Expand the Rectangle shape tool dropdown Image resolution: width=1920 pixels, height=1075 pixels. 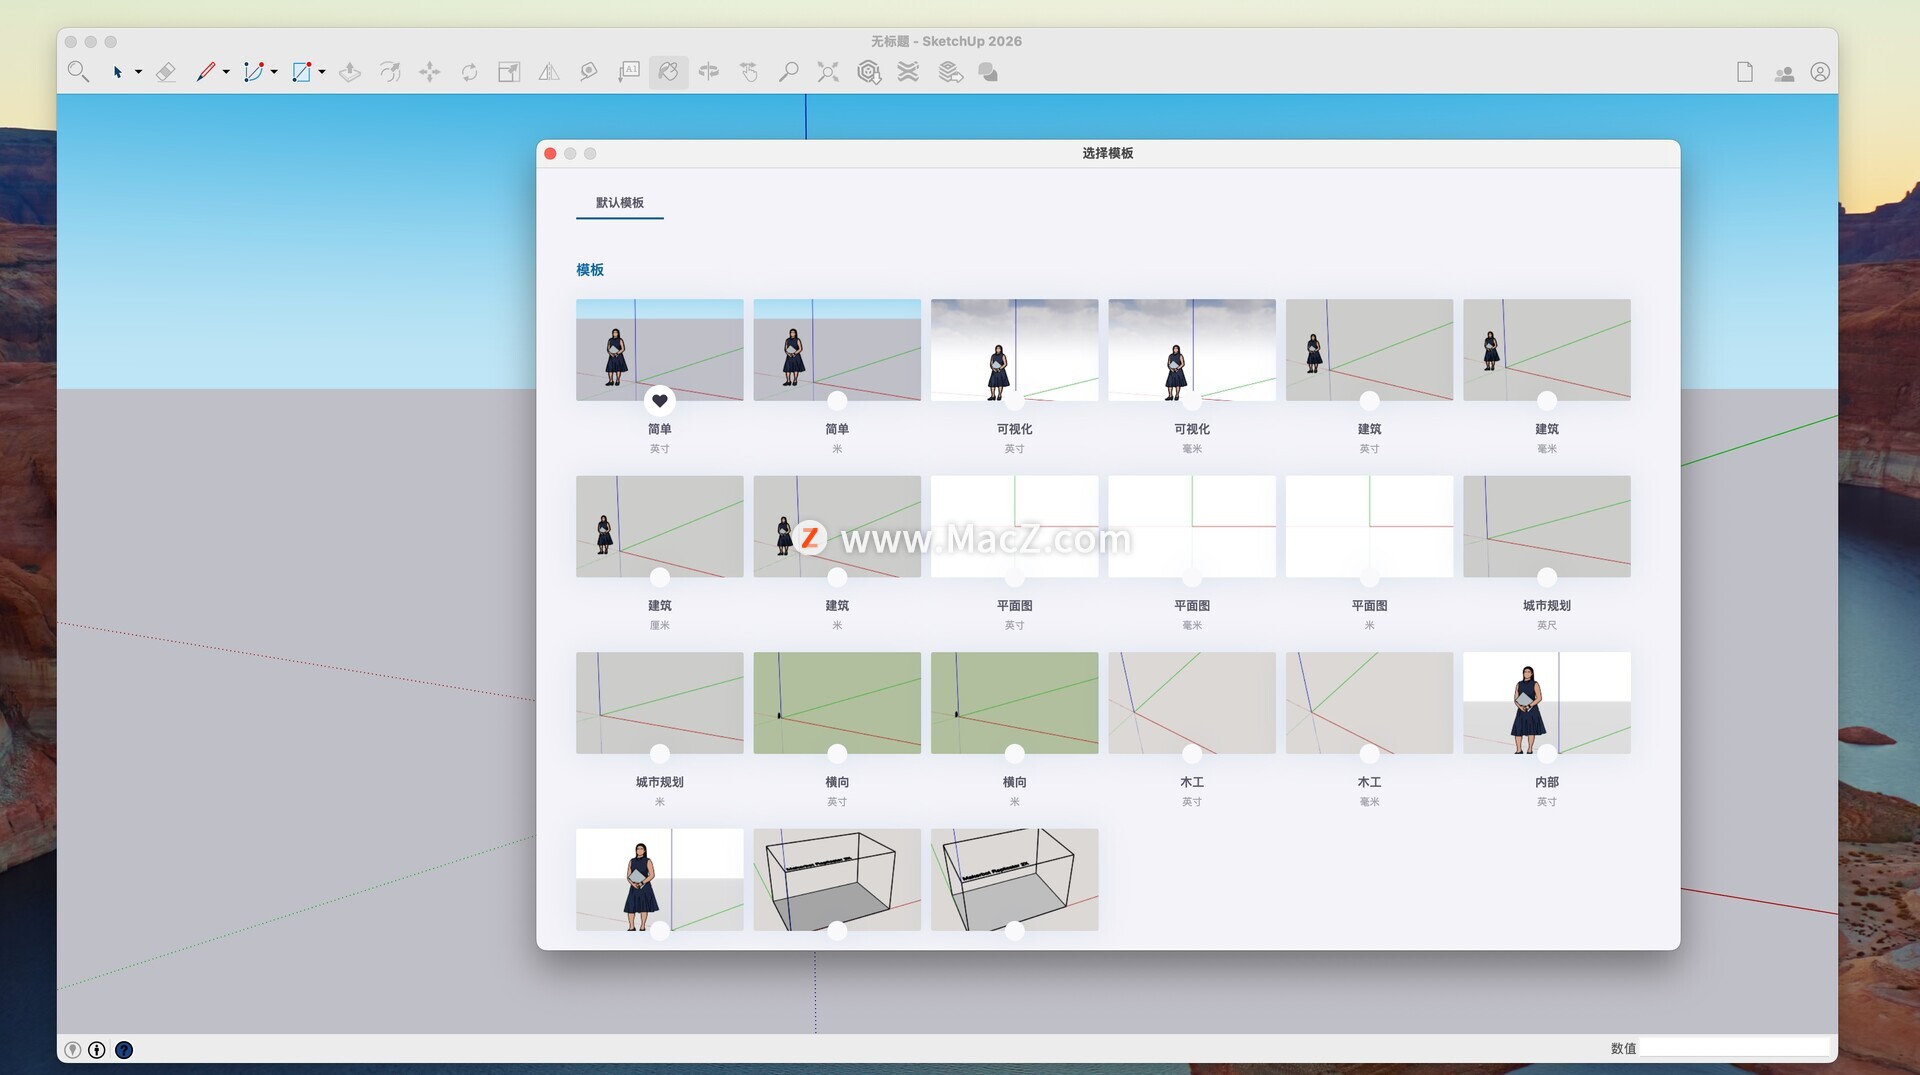[322, 72]
